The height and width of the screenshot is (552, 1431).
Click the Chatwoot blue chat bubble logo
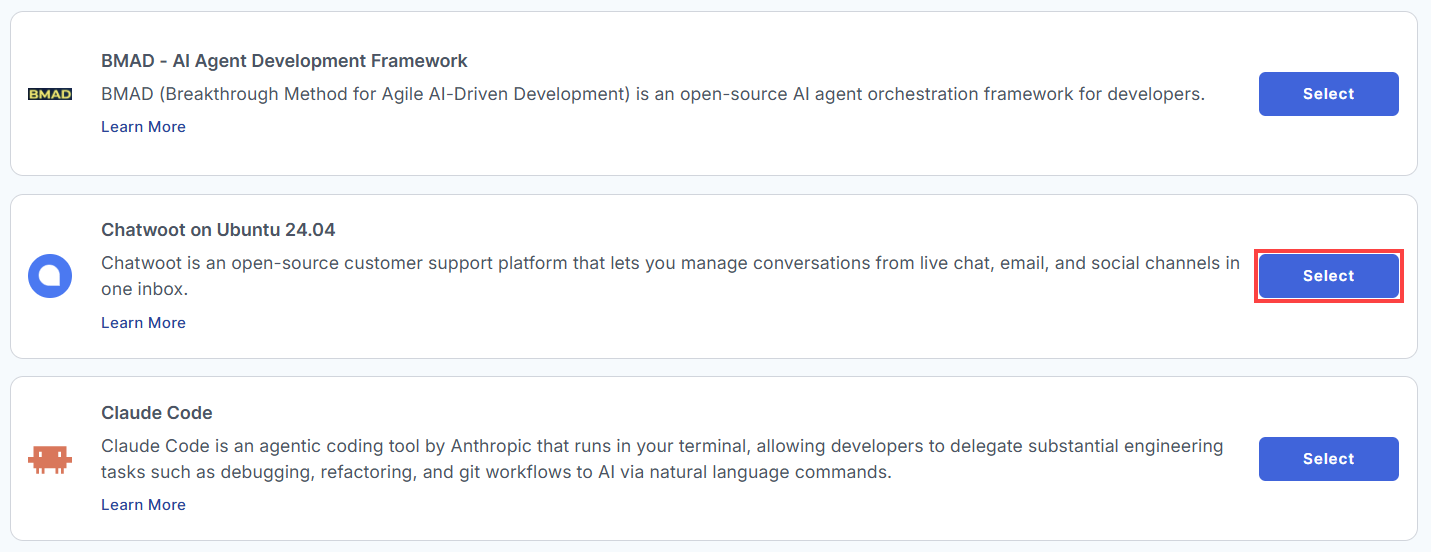click(49, 276)
